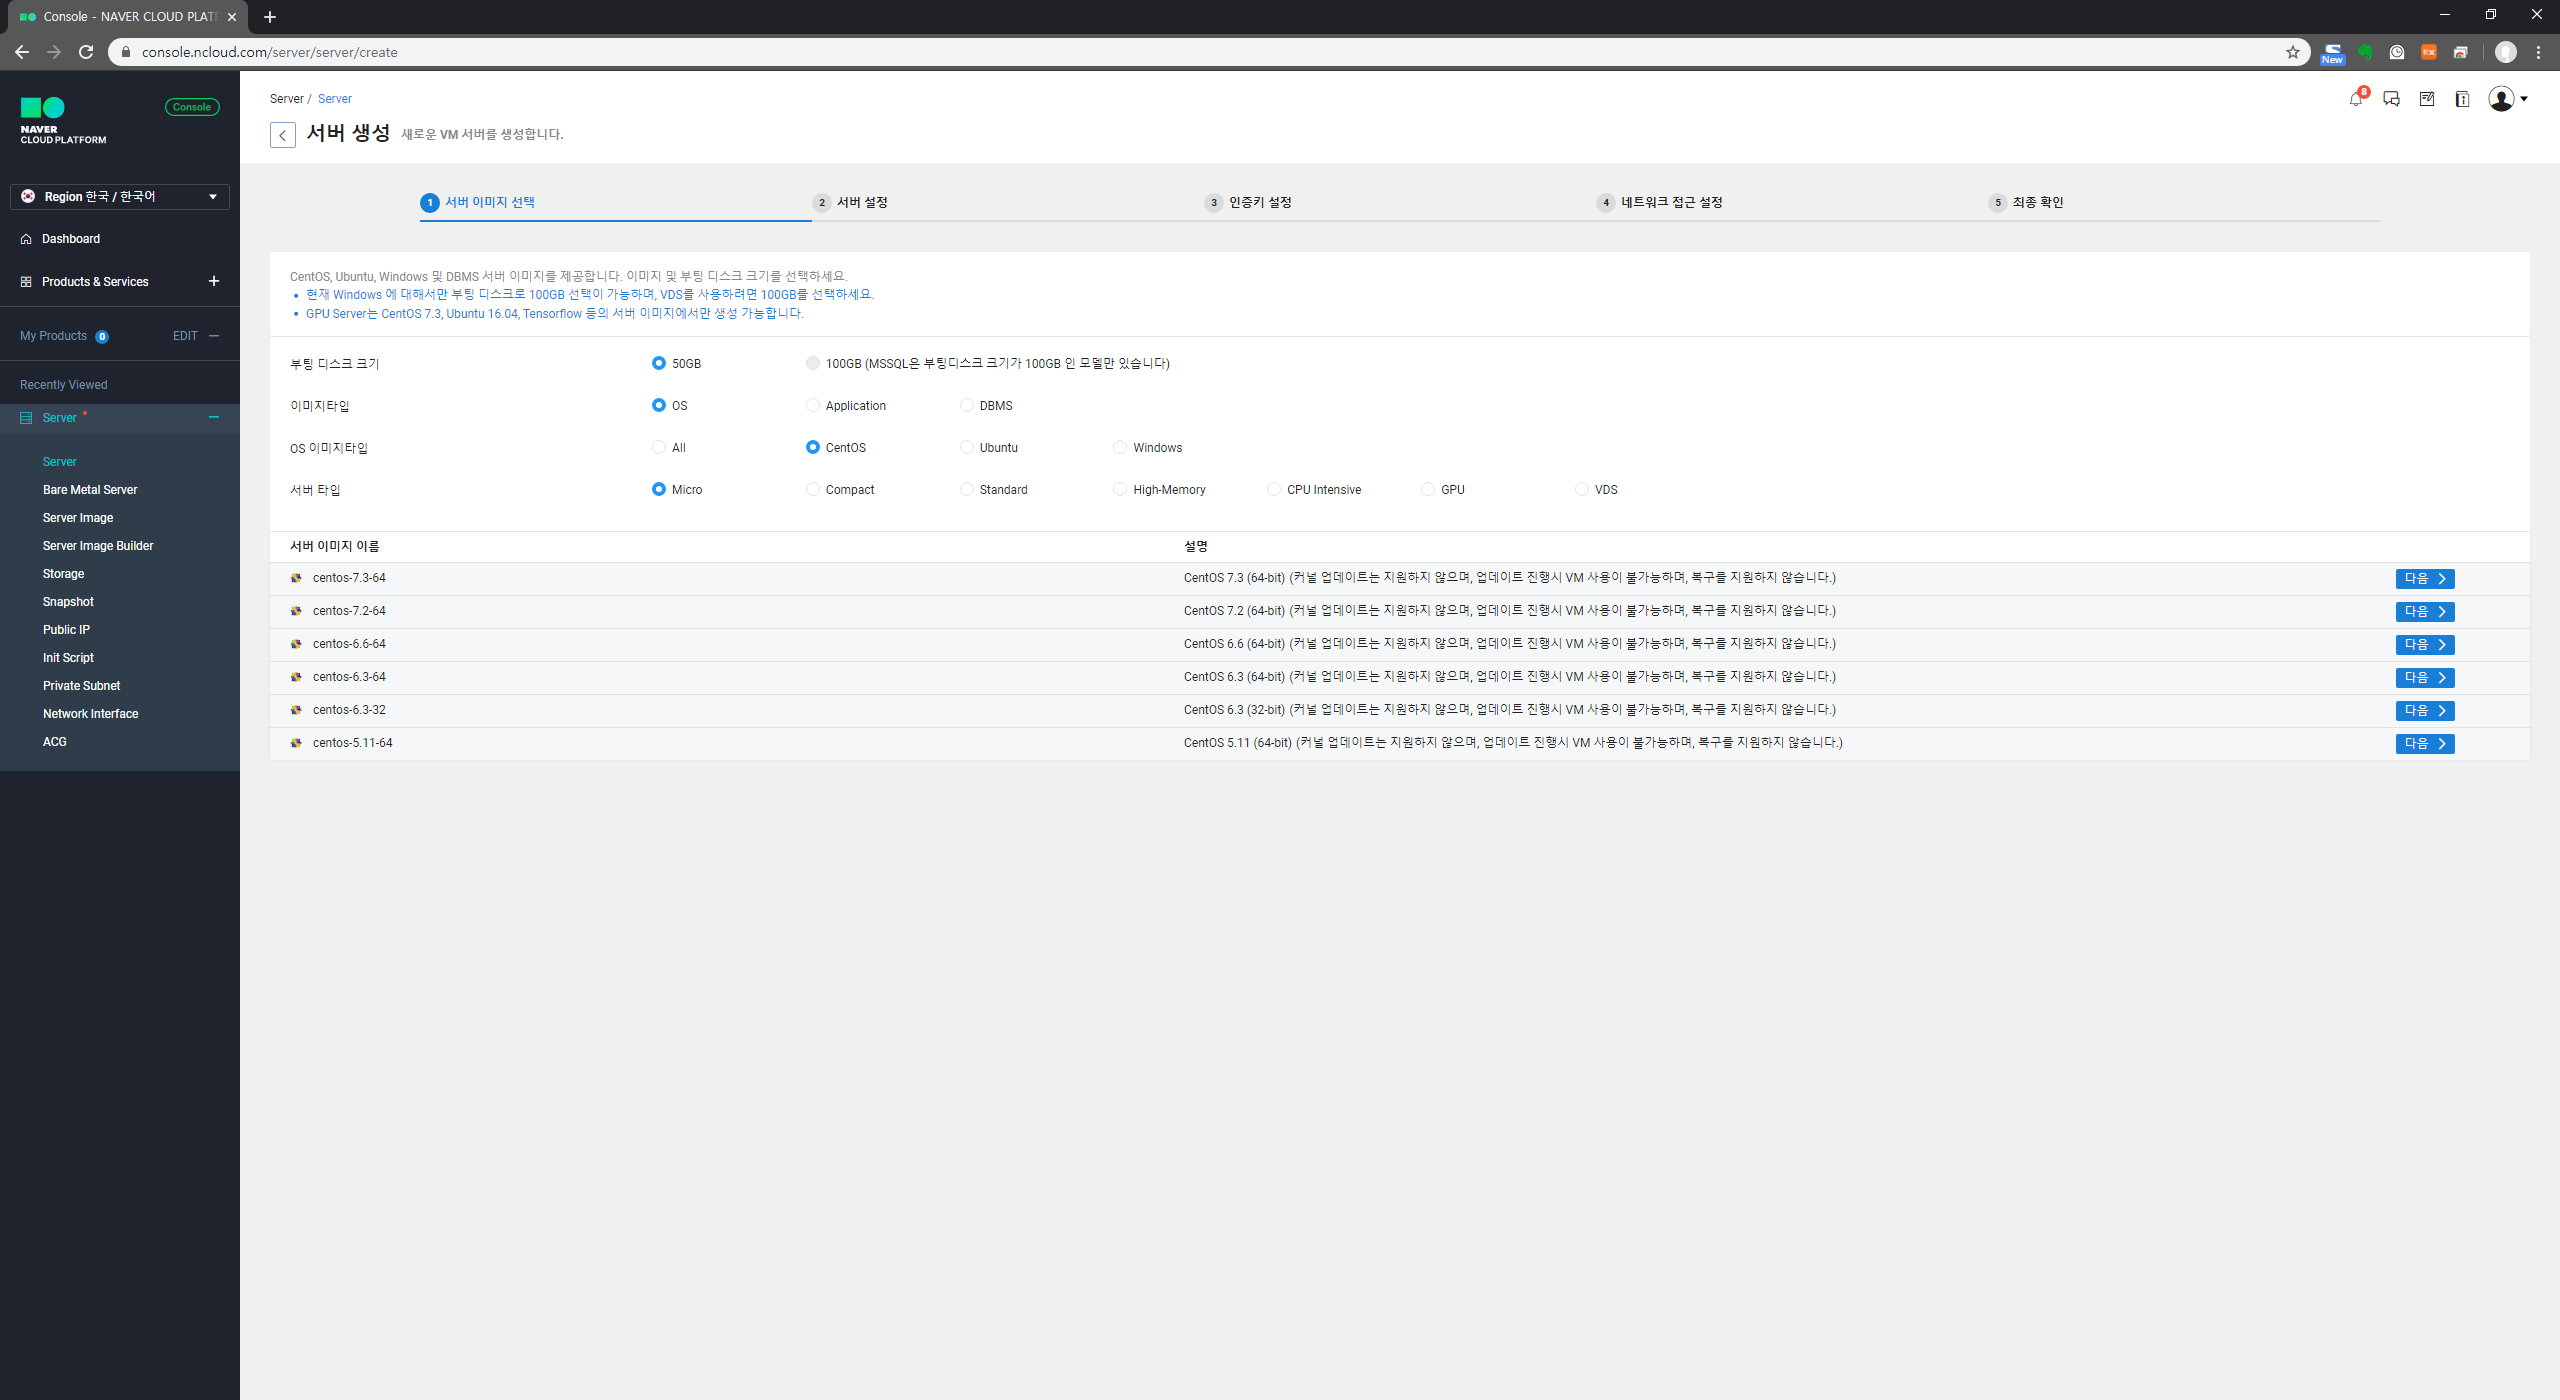Screen dimensions: 2560x1400
Task: Open Server Image Builder in sidebar
Action: [98, 546]
